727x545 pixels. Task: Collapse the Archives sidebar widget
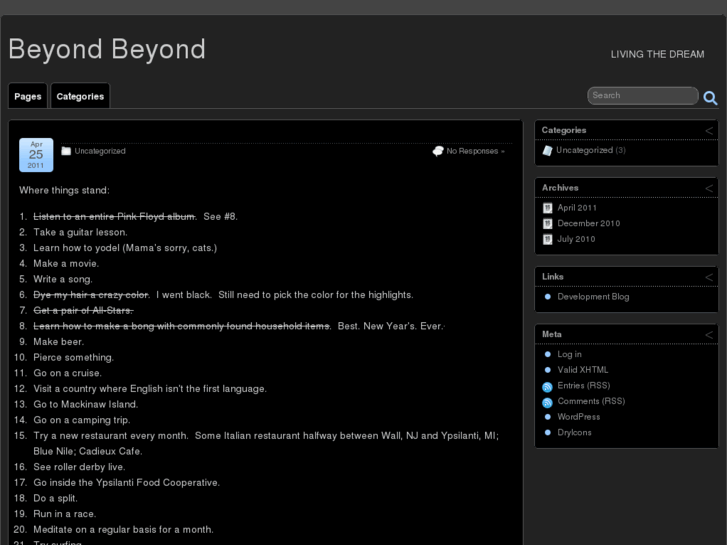click(x=709, y=188)
